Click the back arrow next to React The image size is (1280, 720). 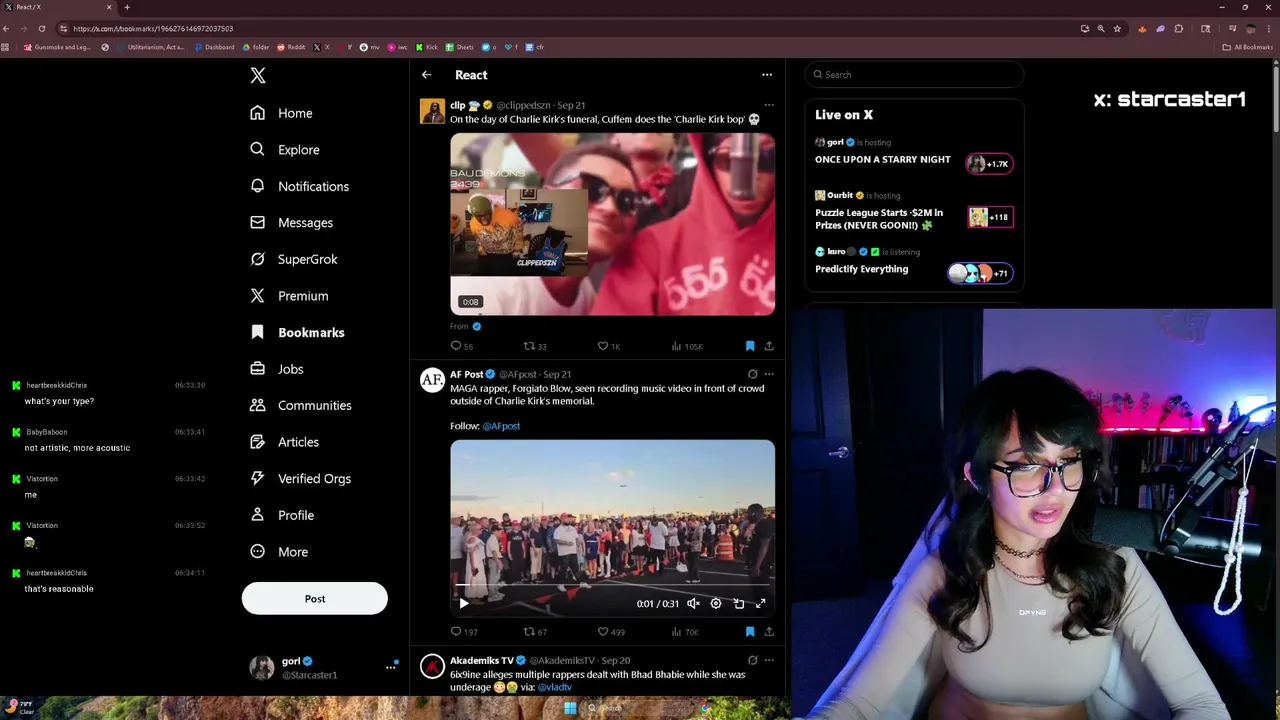(x=426, y=75)
